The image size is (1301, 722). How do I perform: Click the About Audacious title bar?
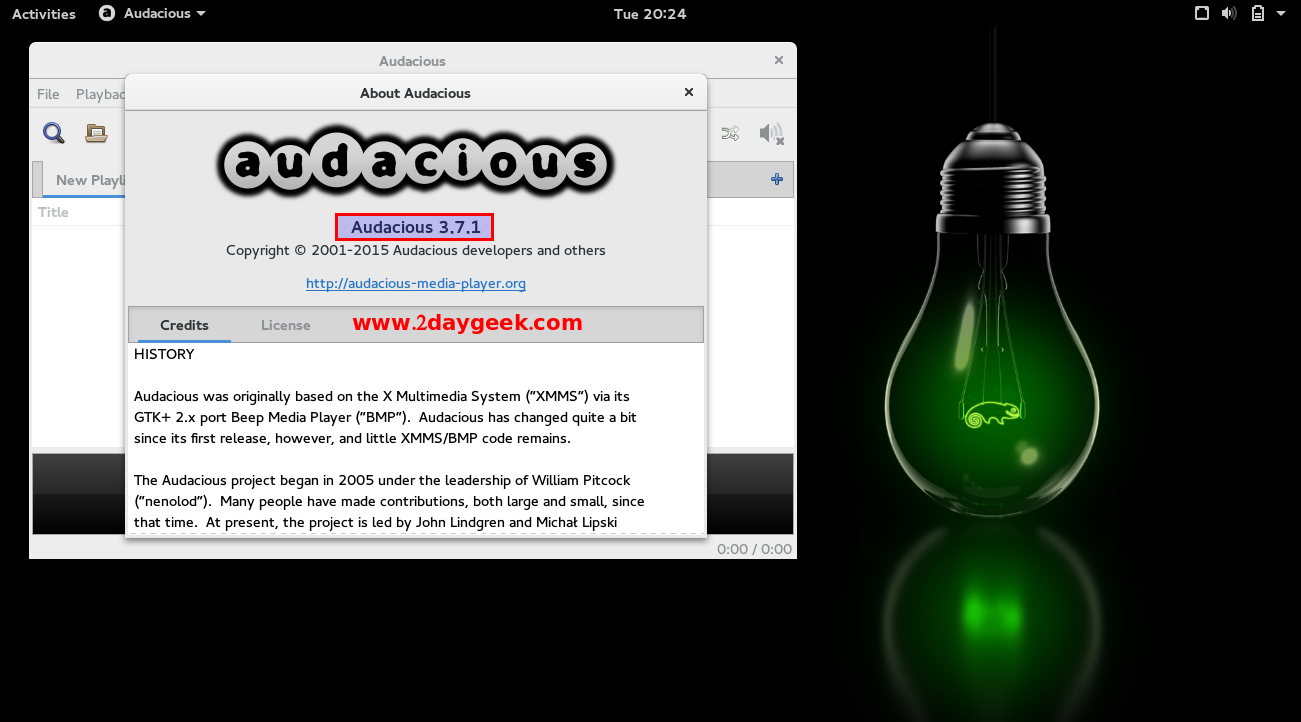pyautogui.click(x=415, y=93)
